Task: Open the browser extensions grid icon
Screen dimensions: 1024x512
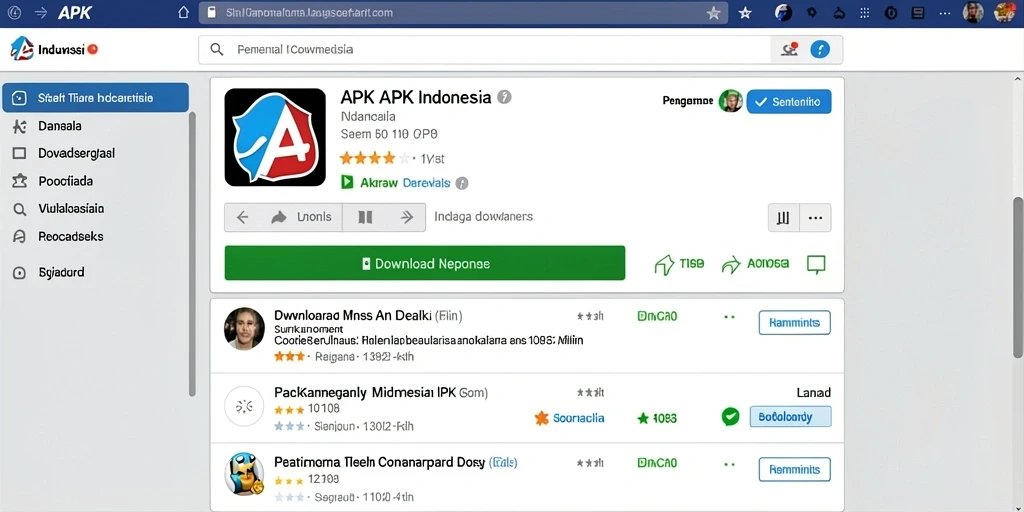Action: coord(865,12)
